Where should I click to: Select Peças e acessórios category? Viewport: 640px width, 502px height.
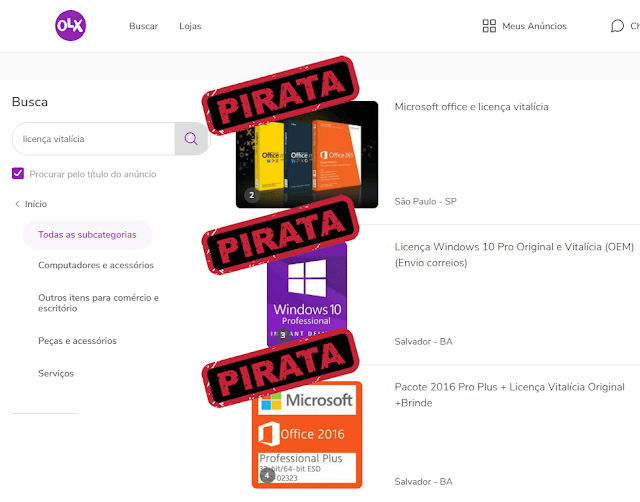tap(77, 341)
